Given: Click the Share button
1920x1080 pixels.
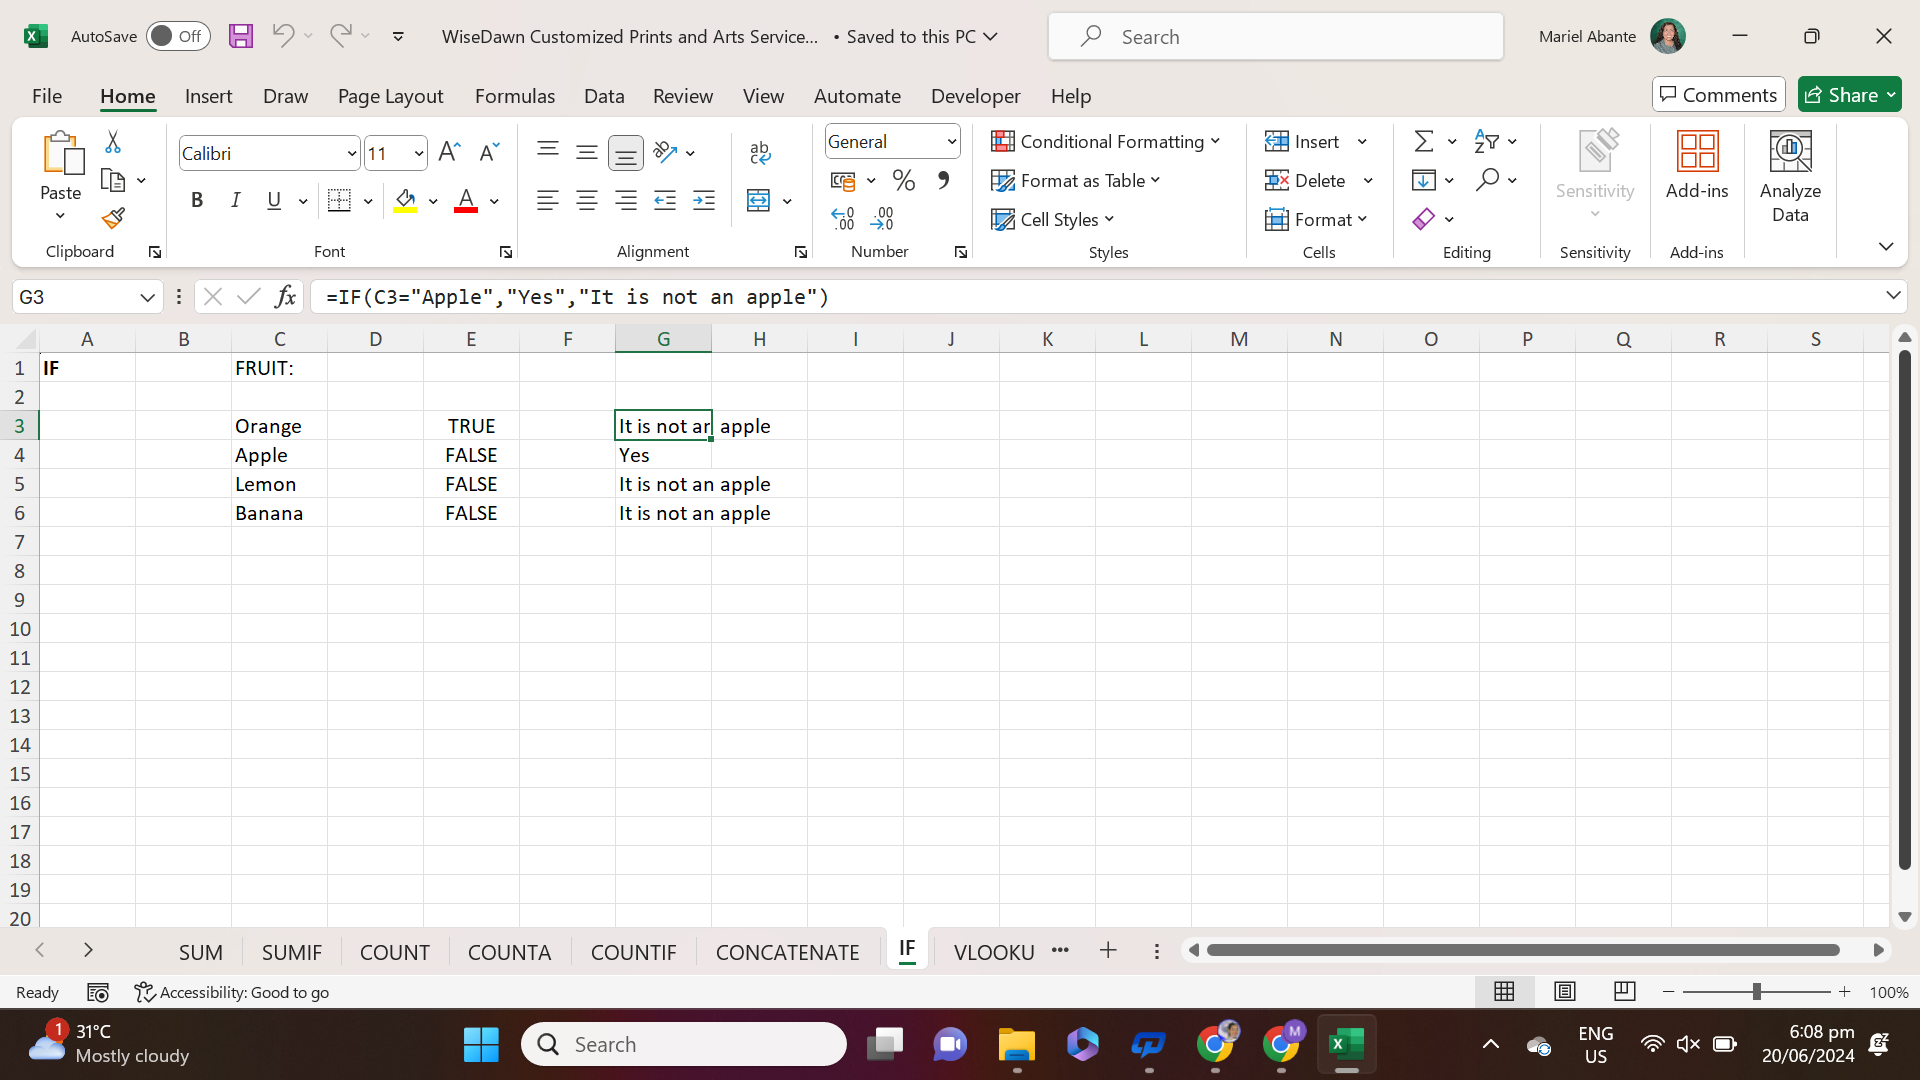Looking at the screenshot, I should (1848, 95).
